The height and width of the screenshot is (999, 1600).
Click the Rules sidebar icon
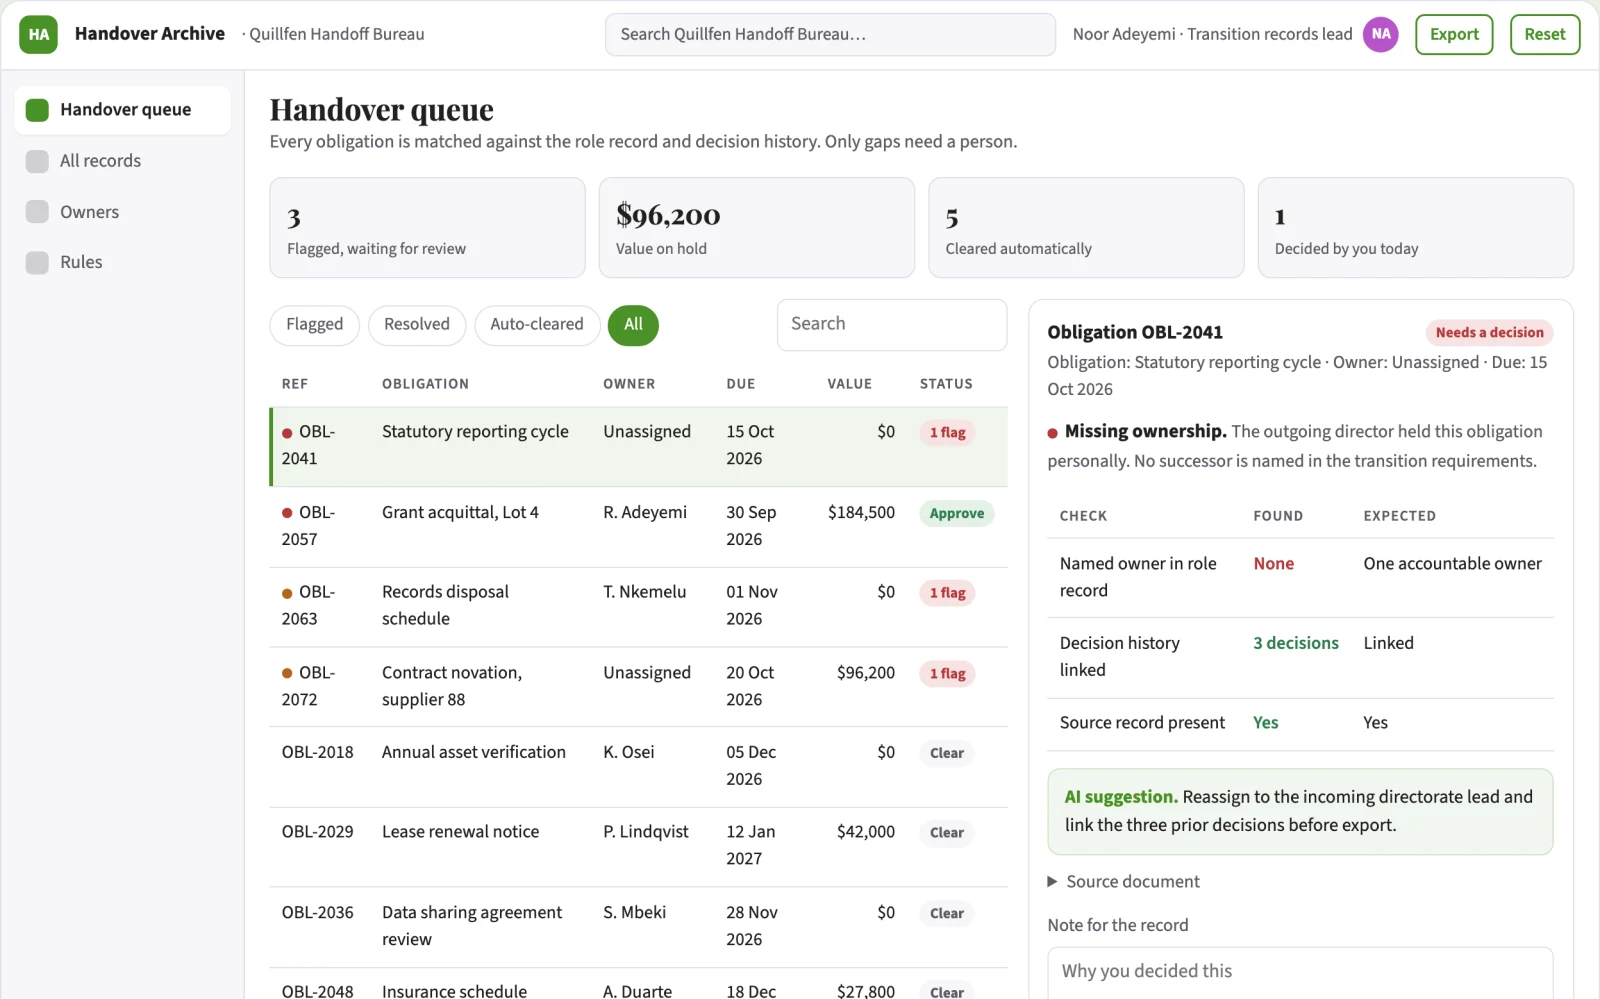click(x=37, y=262)
